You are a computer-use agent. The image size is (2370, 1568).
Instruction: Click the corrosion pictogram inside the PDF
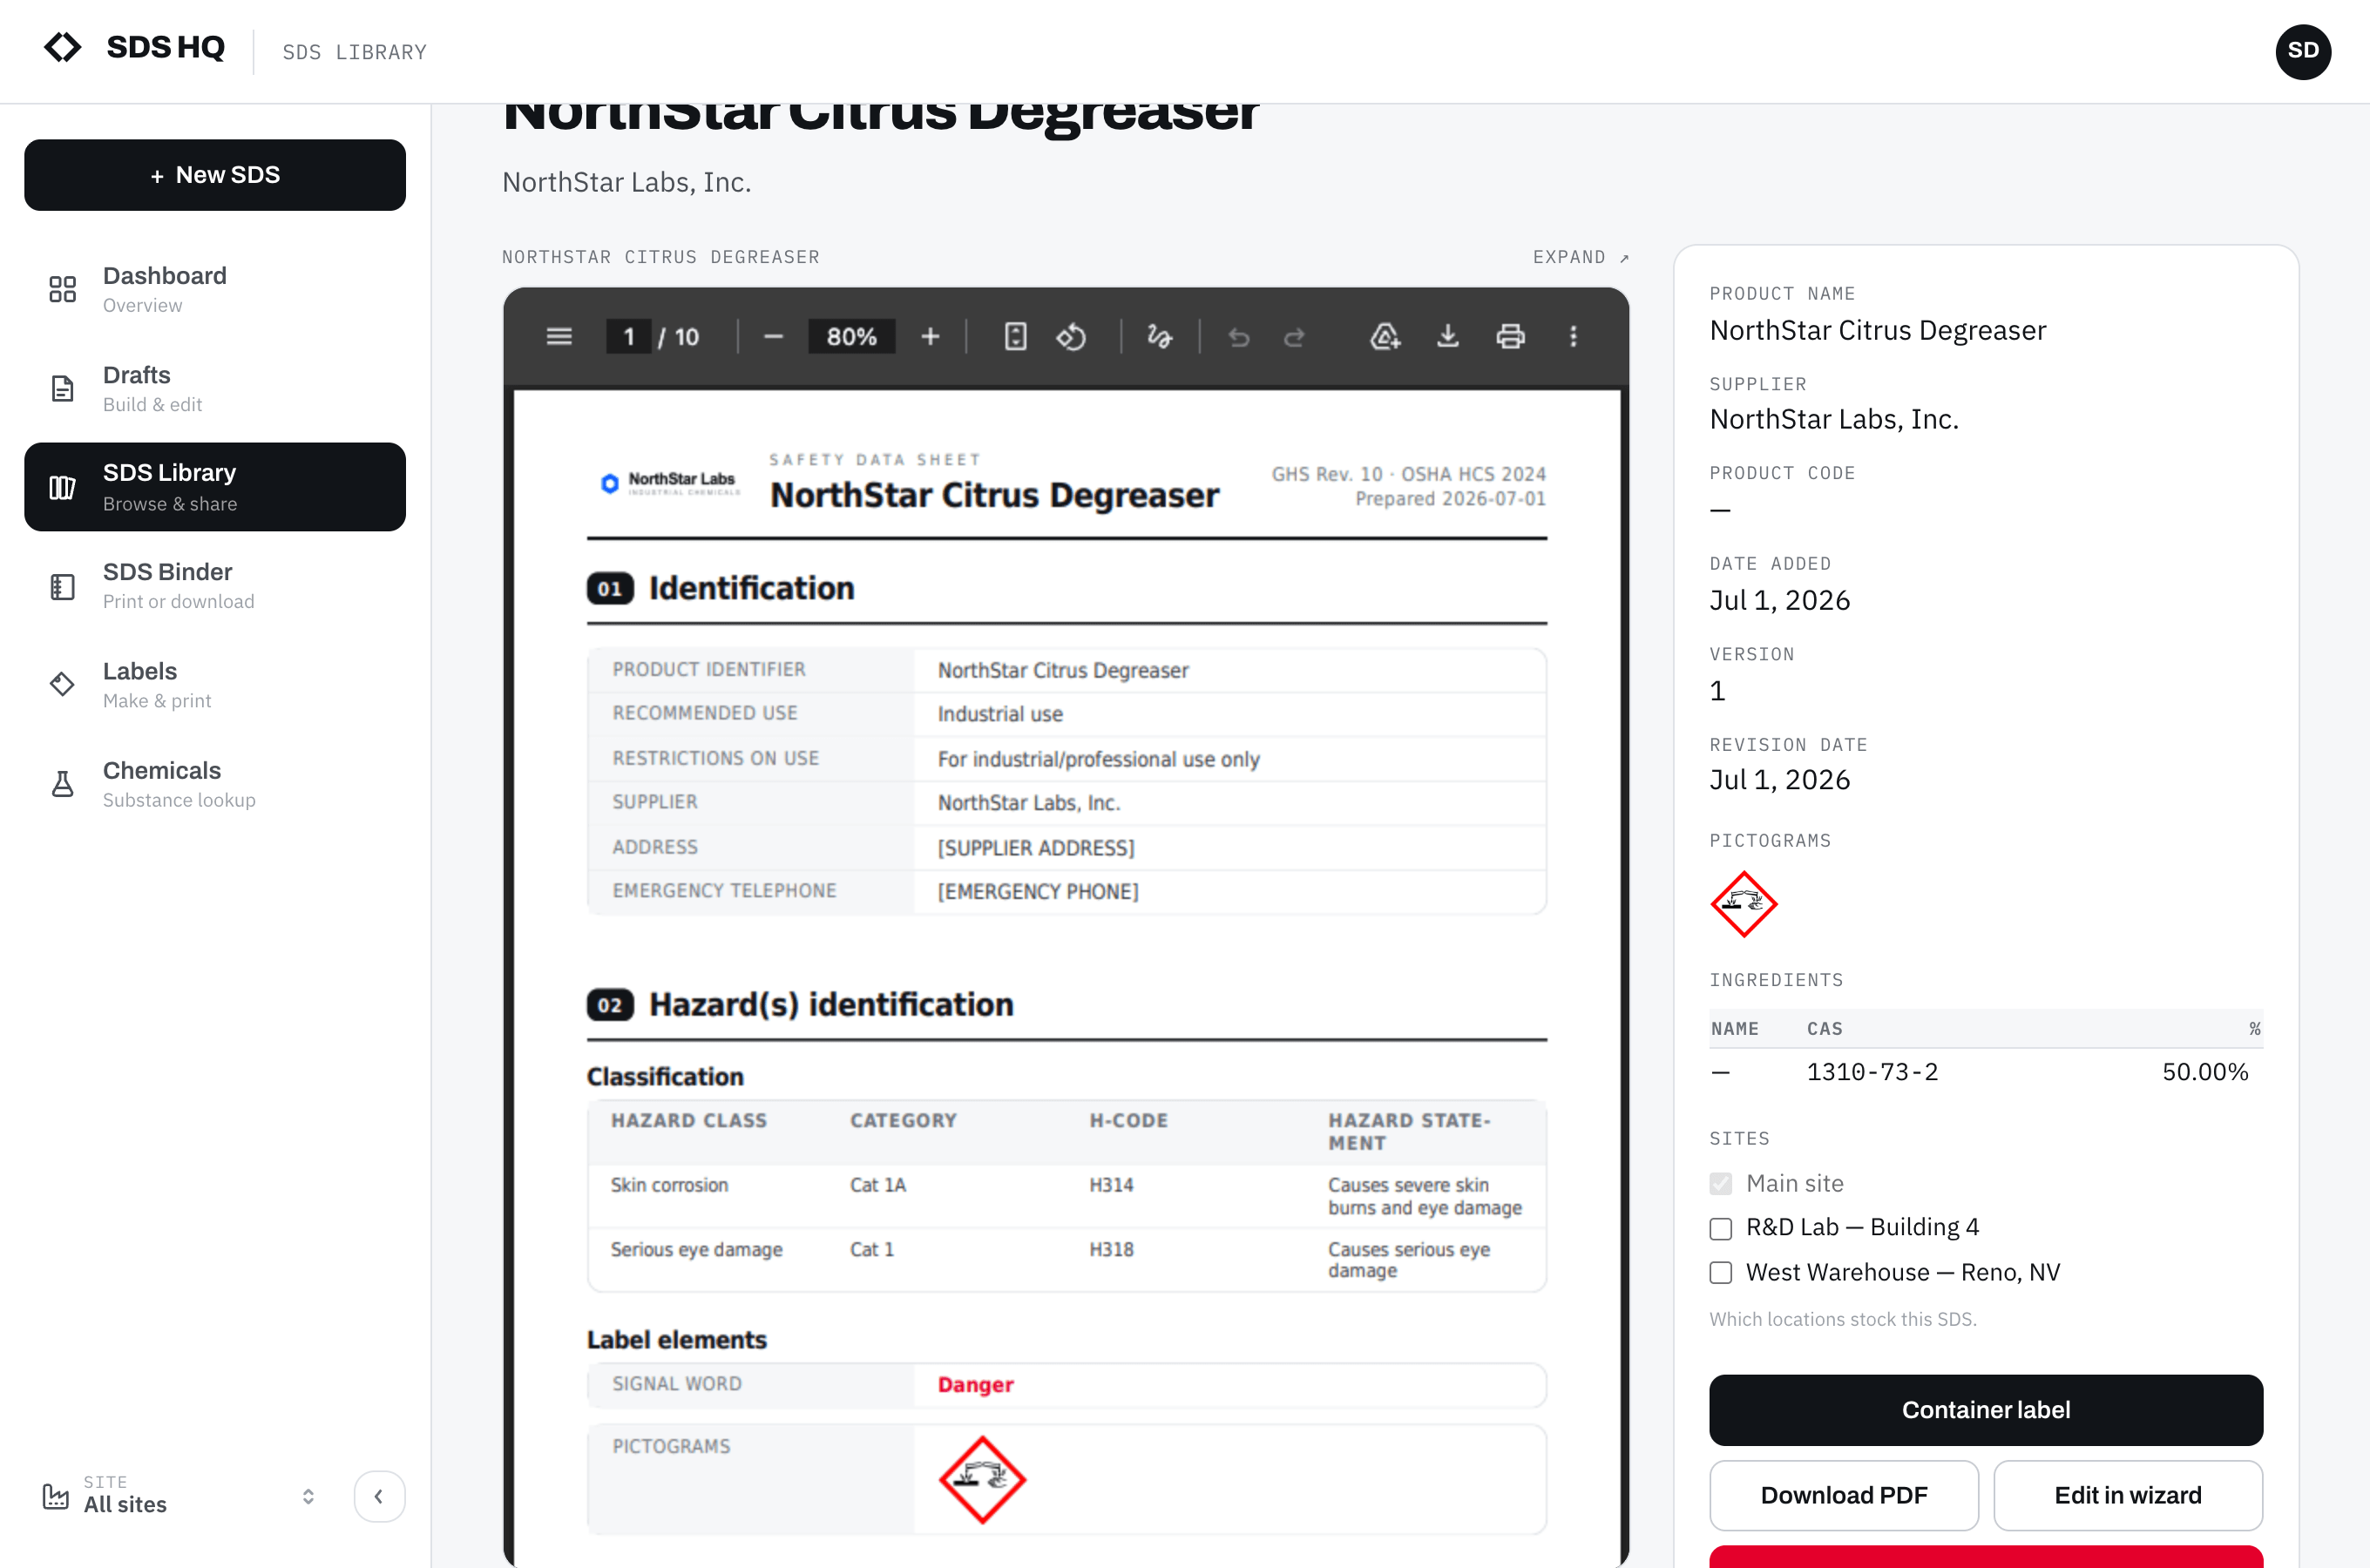pos(982,1480)
